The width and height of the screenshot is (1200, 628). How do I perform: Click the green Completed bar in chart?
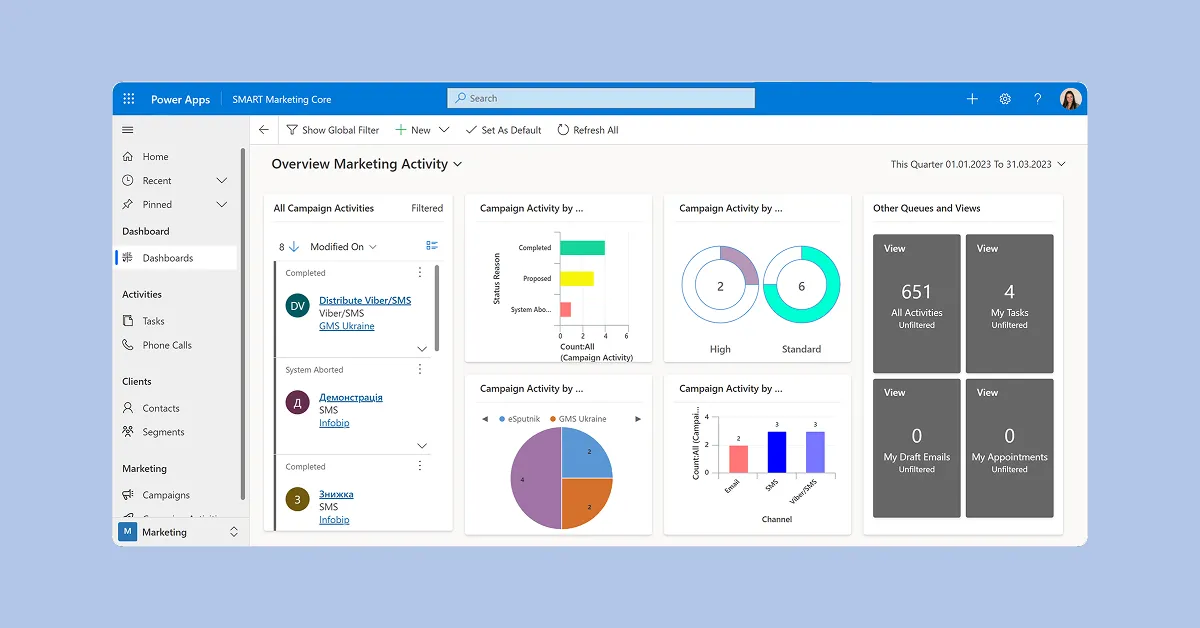[582, 248]
